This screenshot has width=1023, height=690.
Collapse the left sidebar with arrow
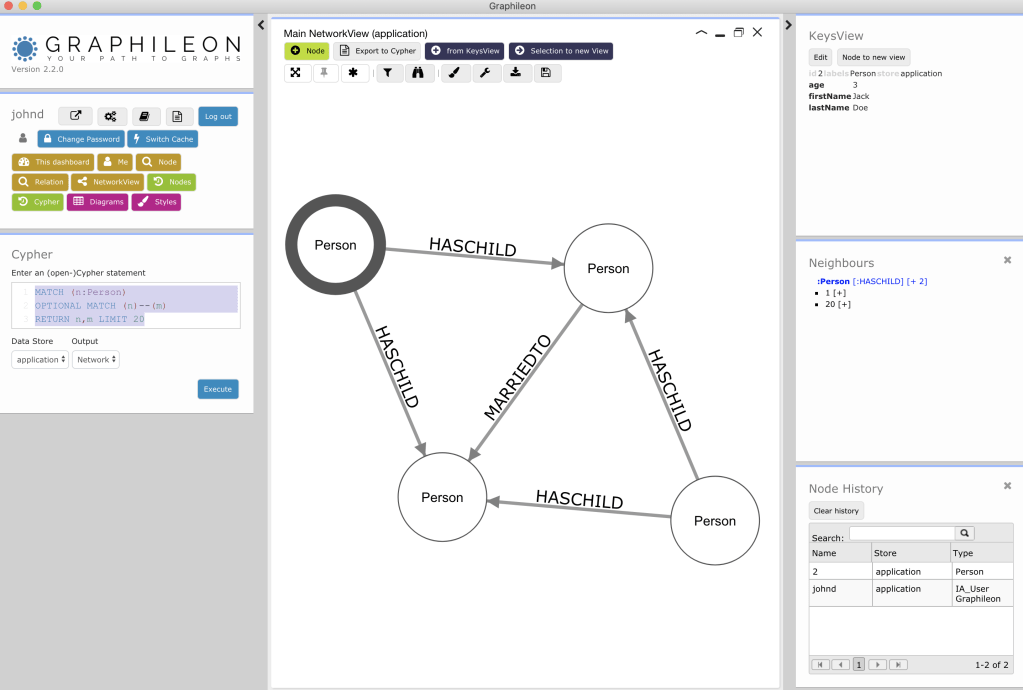[x=260, y=25]
